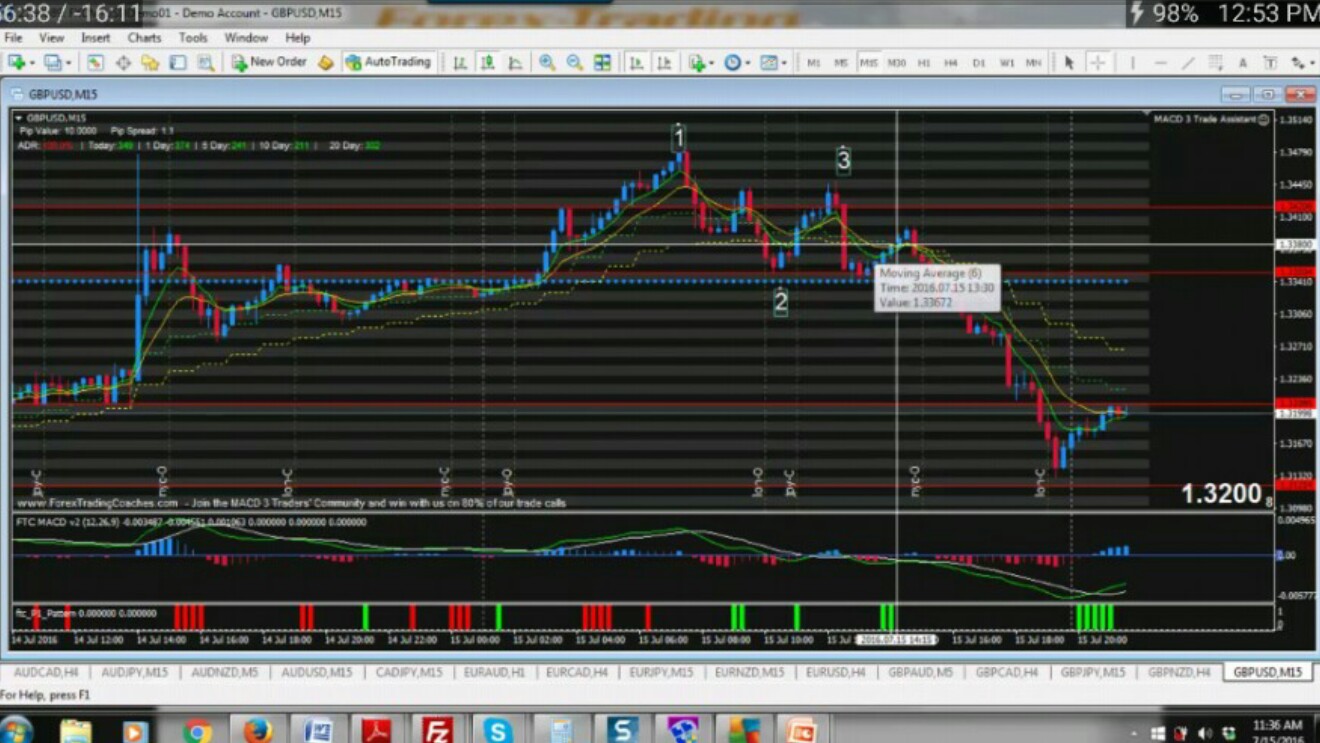The height and width of the screenshot is (743, 1320).
Task: Open FileZilla from the taskbar
Action: click(x=437, y=730)
